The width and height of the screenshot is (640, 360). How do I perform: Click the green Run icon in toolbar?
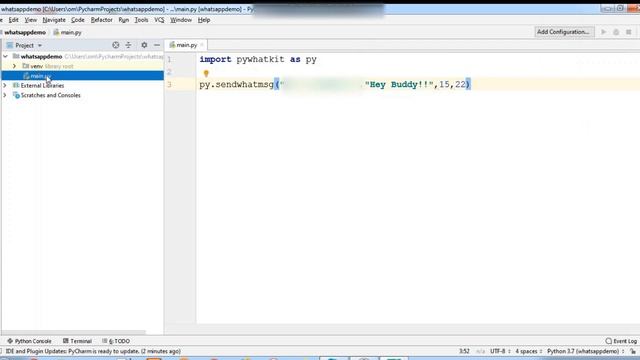click(x=603, y=32)
